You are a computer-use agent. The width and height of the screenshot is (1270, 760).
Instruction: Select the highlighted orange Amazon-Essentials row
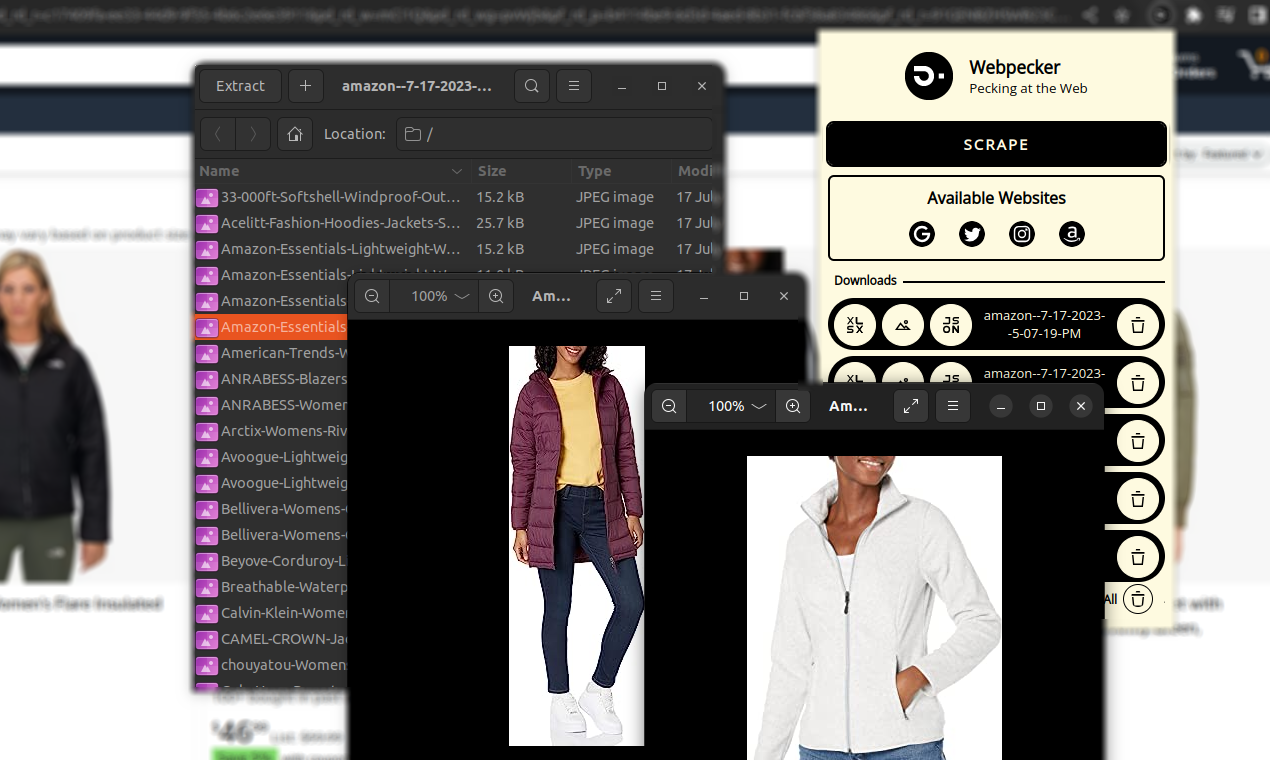pos(271,327)
